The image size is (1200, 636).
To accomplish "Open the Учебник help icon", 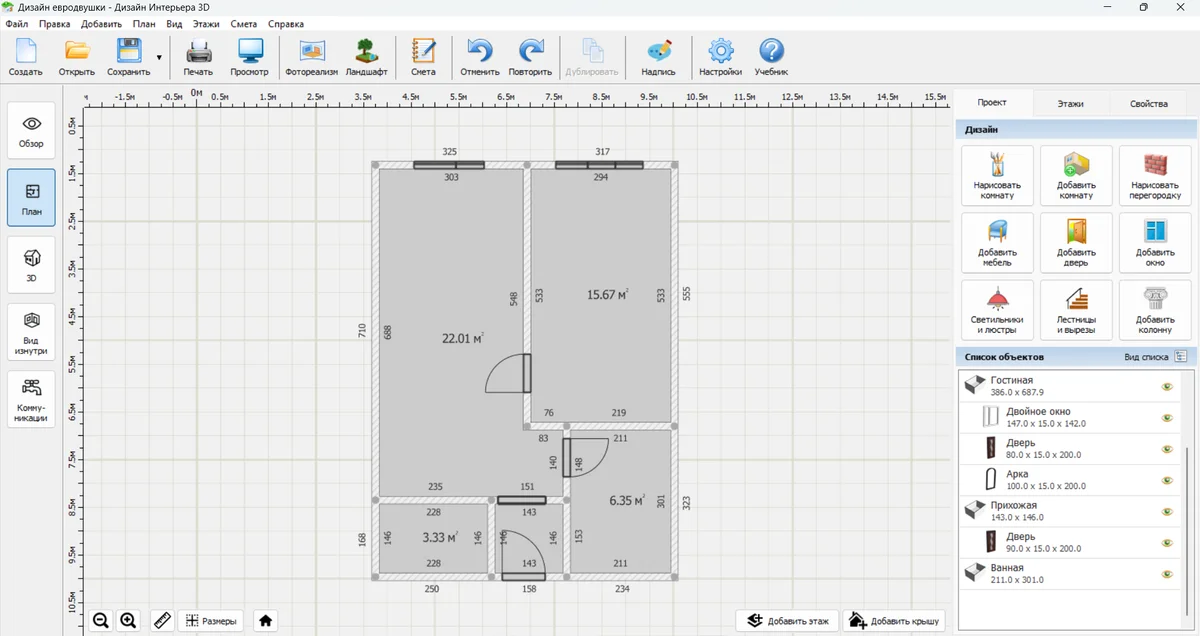I will [x=771, y=57].
